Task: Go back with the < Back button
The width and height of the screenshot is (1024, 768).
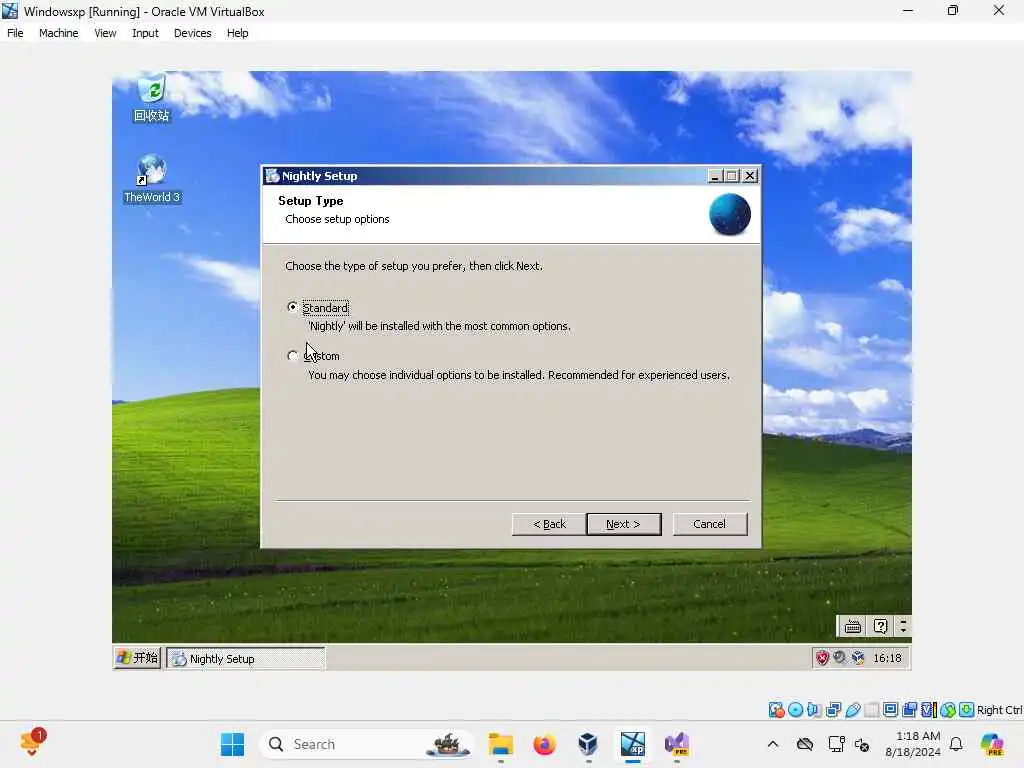Action: point(549,524)
